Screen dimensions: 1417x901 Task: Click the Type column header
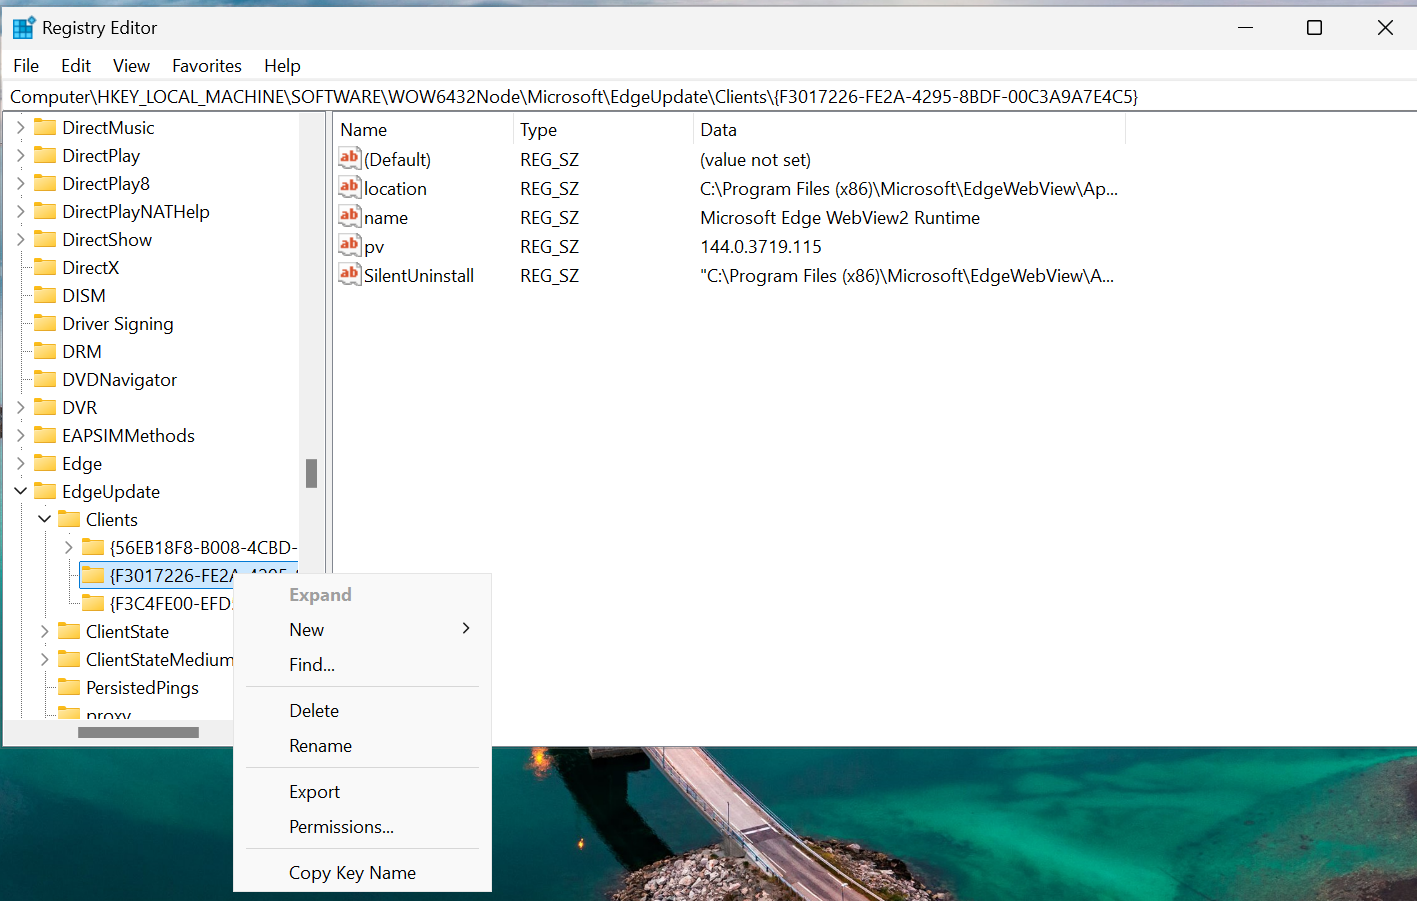(x=603, y=130)
